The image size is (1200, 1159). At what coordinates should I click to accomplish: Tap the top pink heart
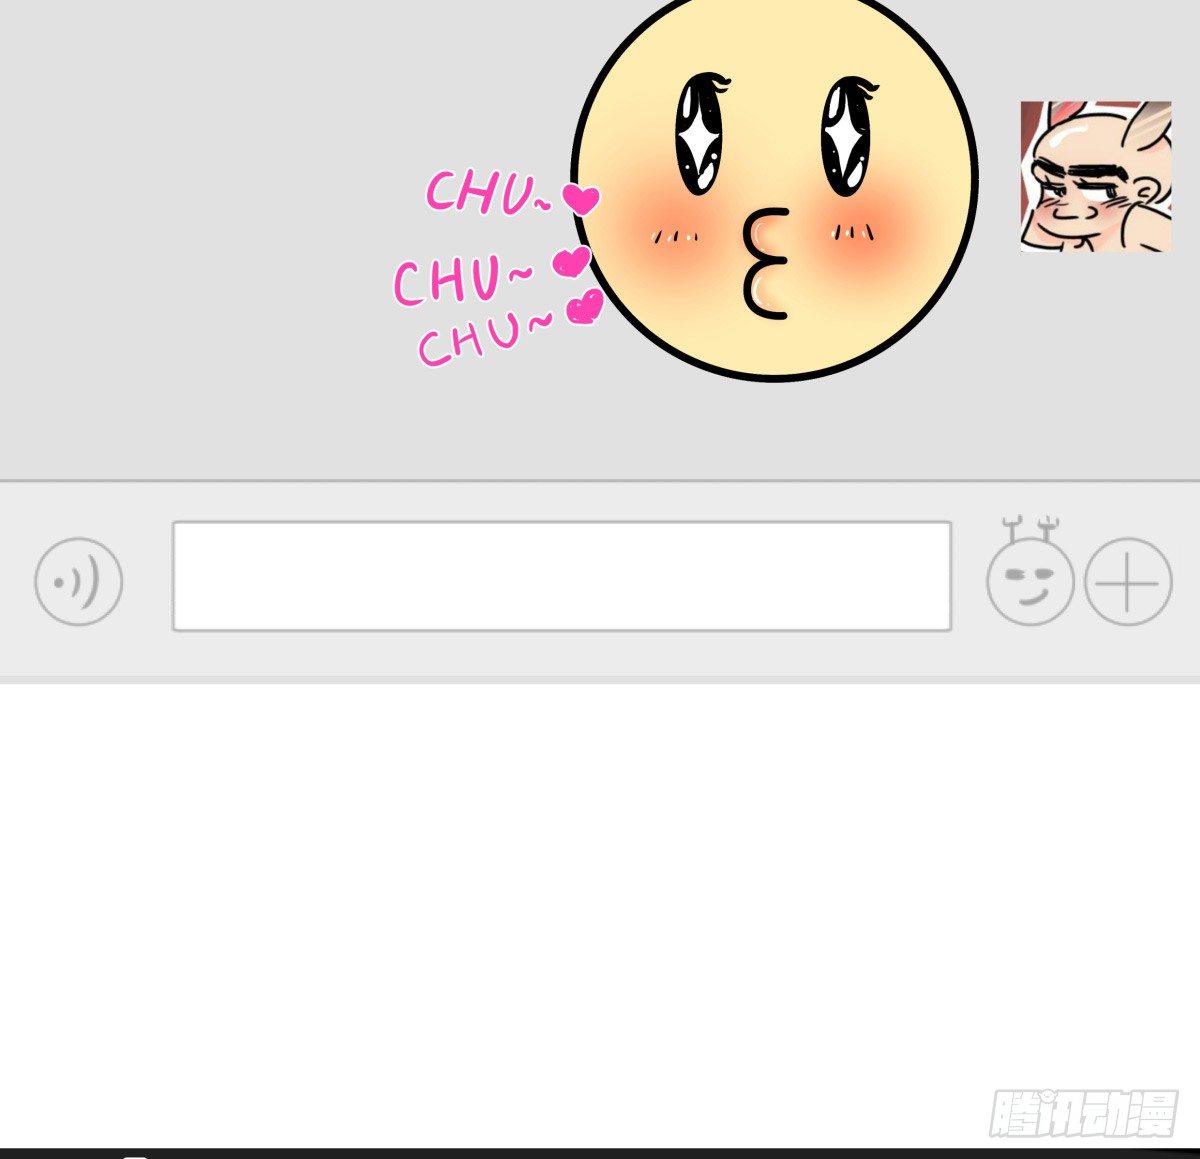click(x=581, y=199)
